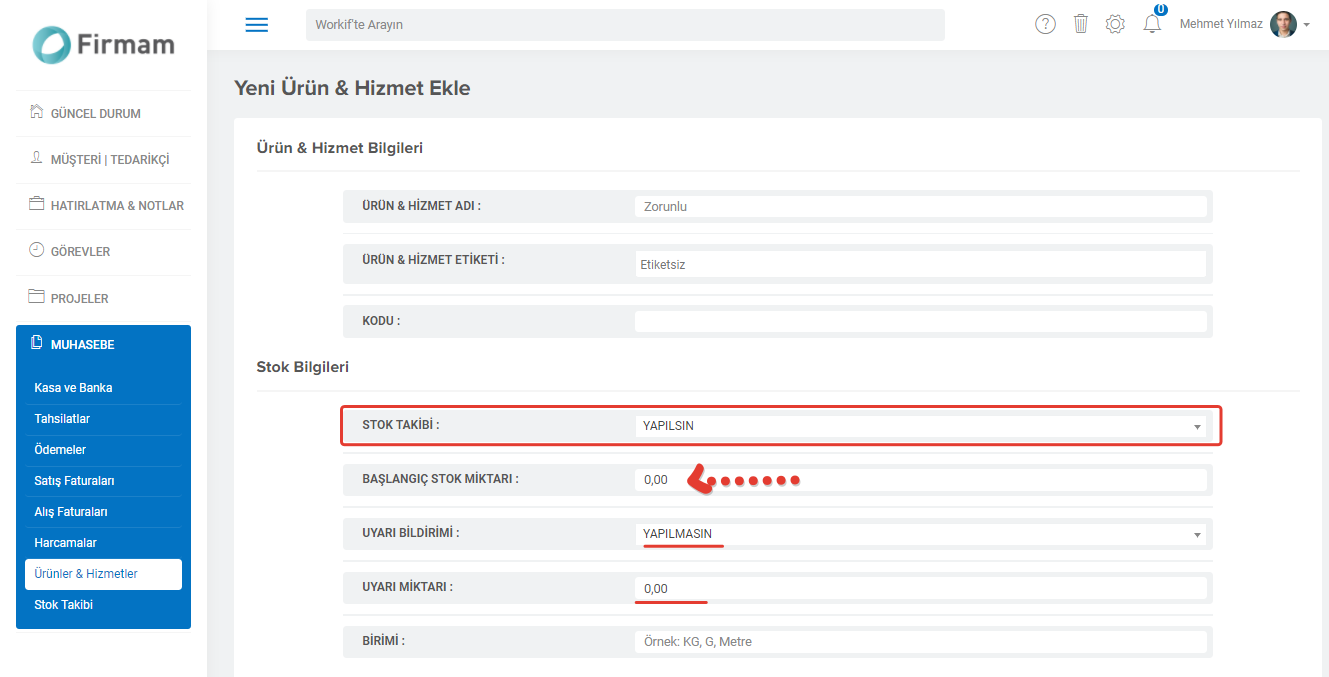Click the Başlangıç Stok Miktarı field
Screen dimensions: 1329x677
pos(920,480)
